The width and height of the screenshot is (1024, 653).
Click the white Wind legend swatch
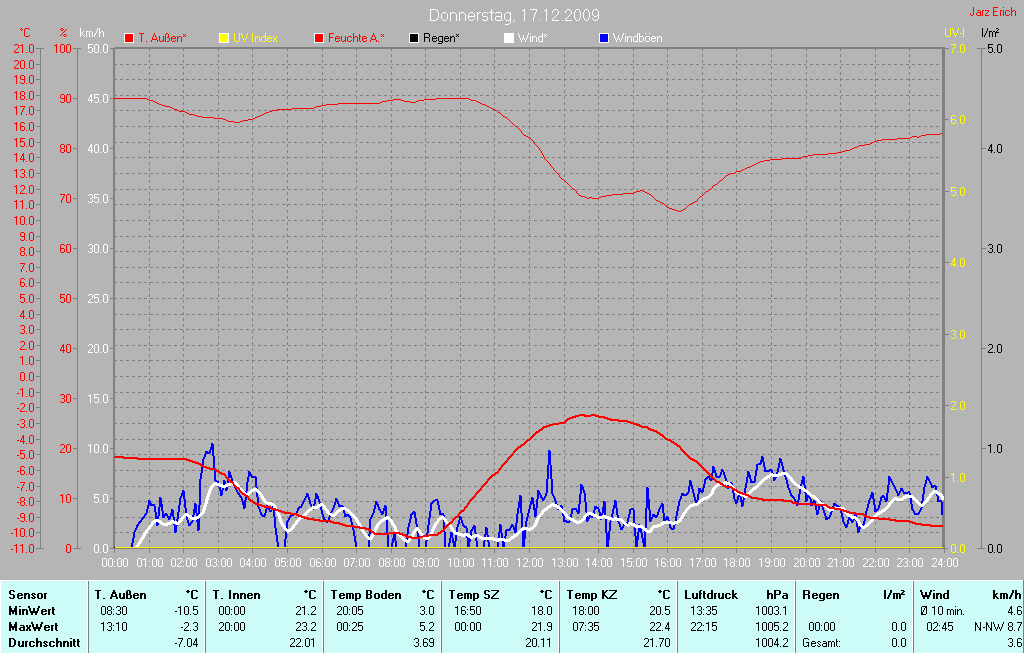(x=509, y=38)
